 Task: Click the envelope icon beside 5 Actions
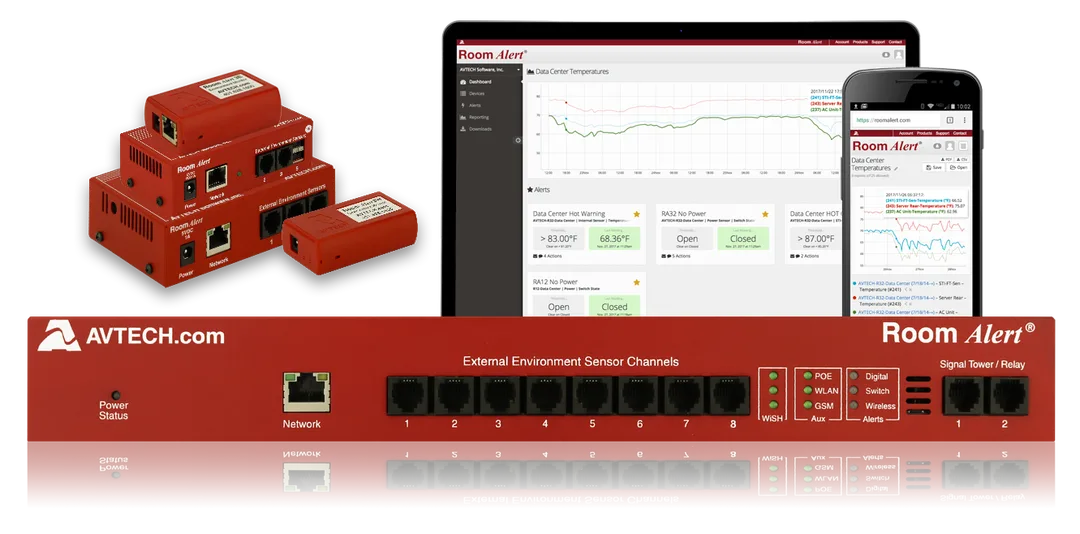664,256
